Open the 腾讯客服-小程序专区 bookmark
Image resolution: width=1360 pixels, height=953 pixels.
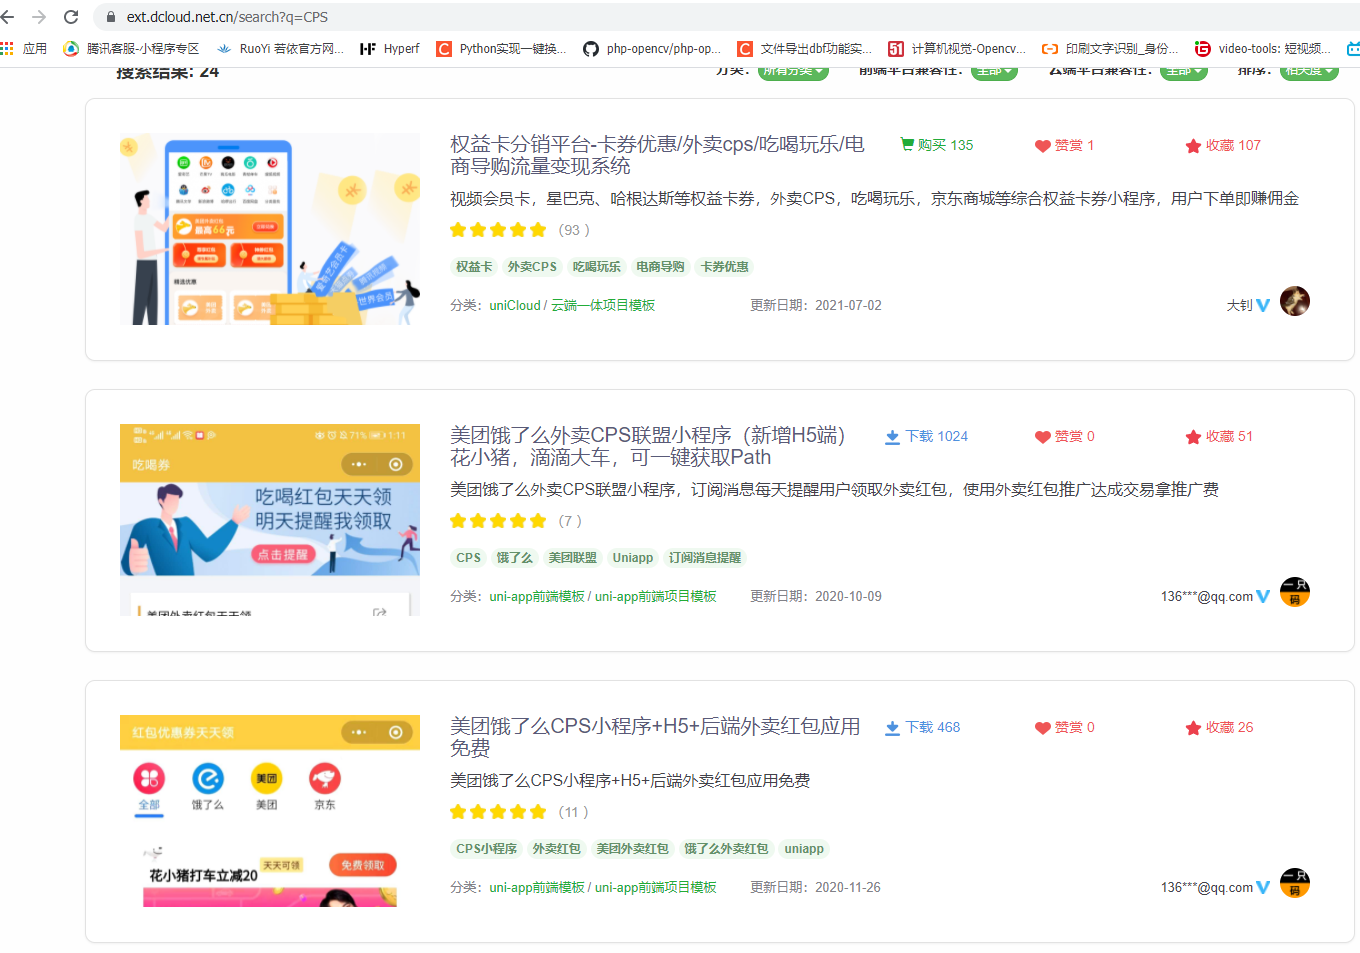tap(131, 48)
